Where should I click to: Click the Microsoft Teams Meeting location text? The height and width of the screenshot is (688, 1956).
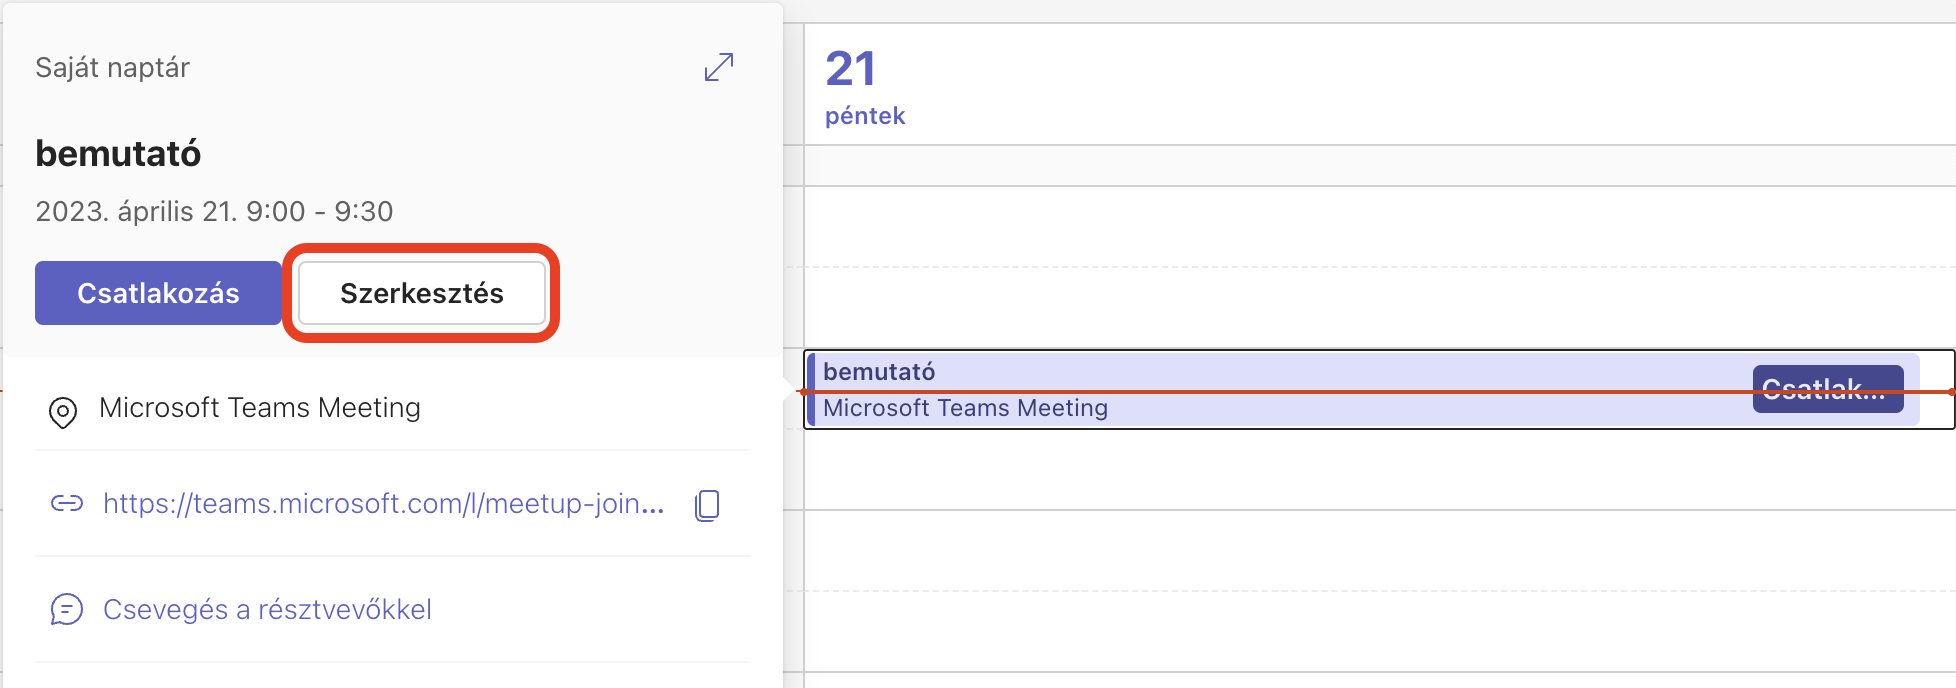point(260,408)
